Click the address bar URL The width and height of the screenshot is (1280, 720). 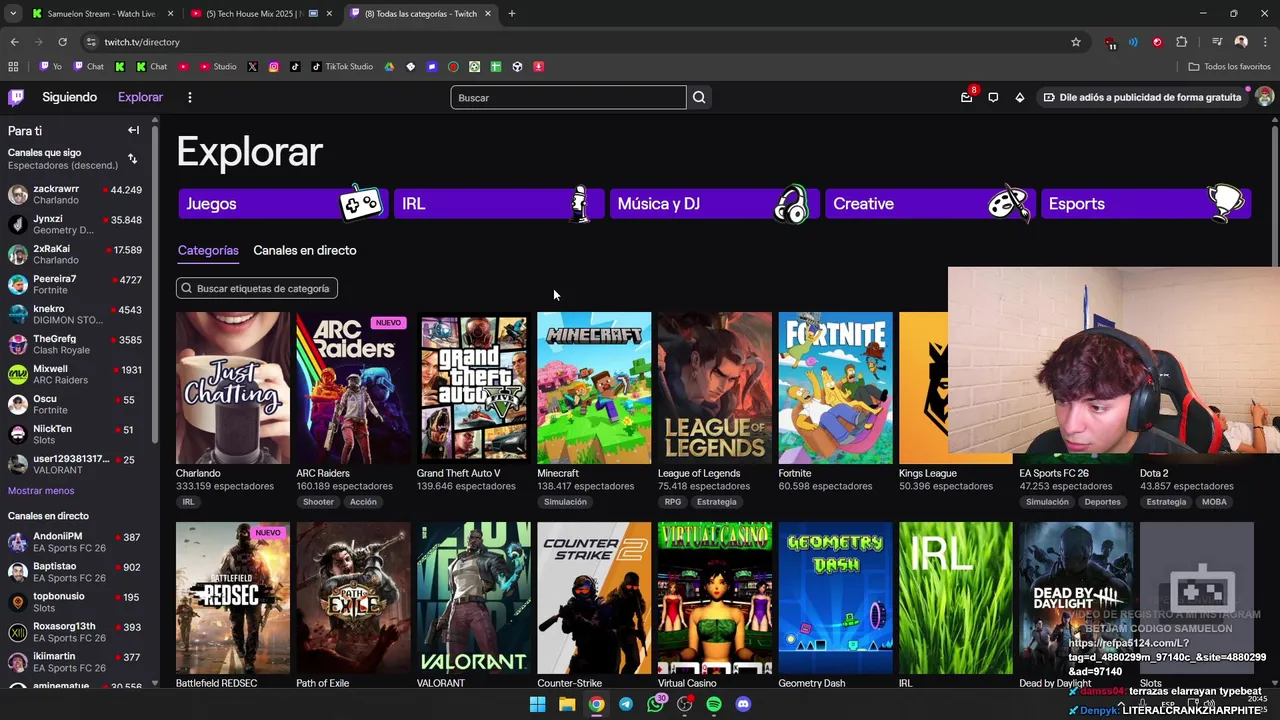pyautogui.click(x=142, y=42)
